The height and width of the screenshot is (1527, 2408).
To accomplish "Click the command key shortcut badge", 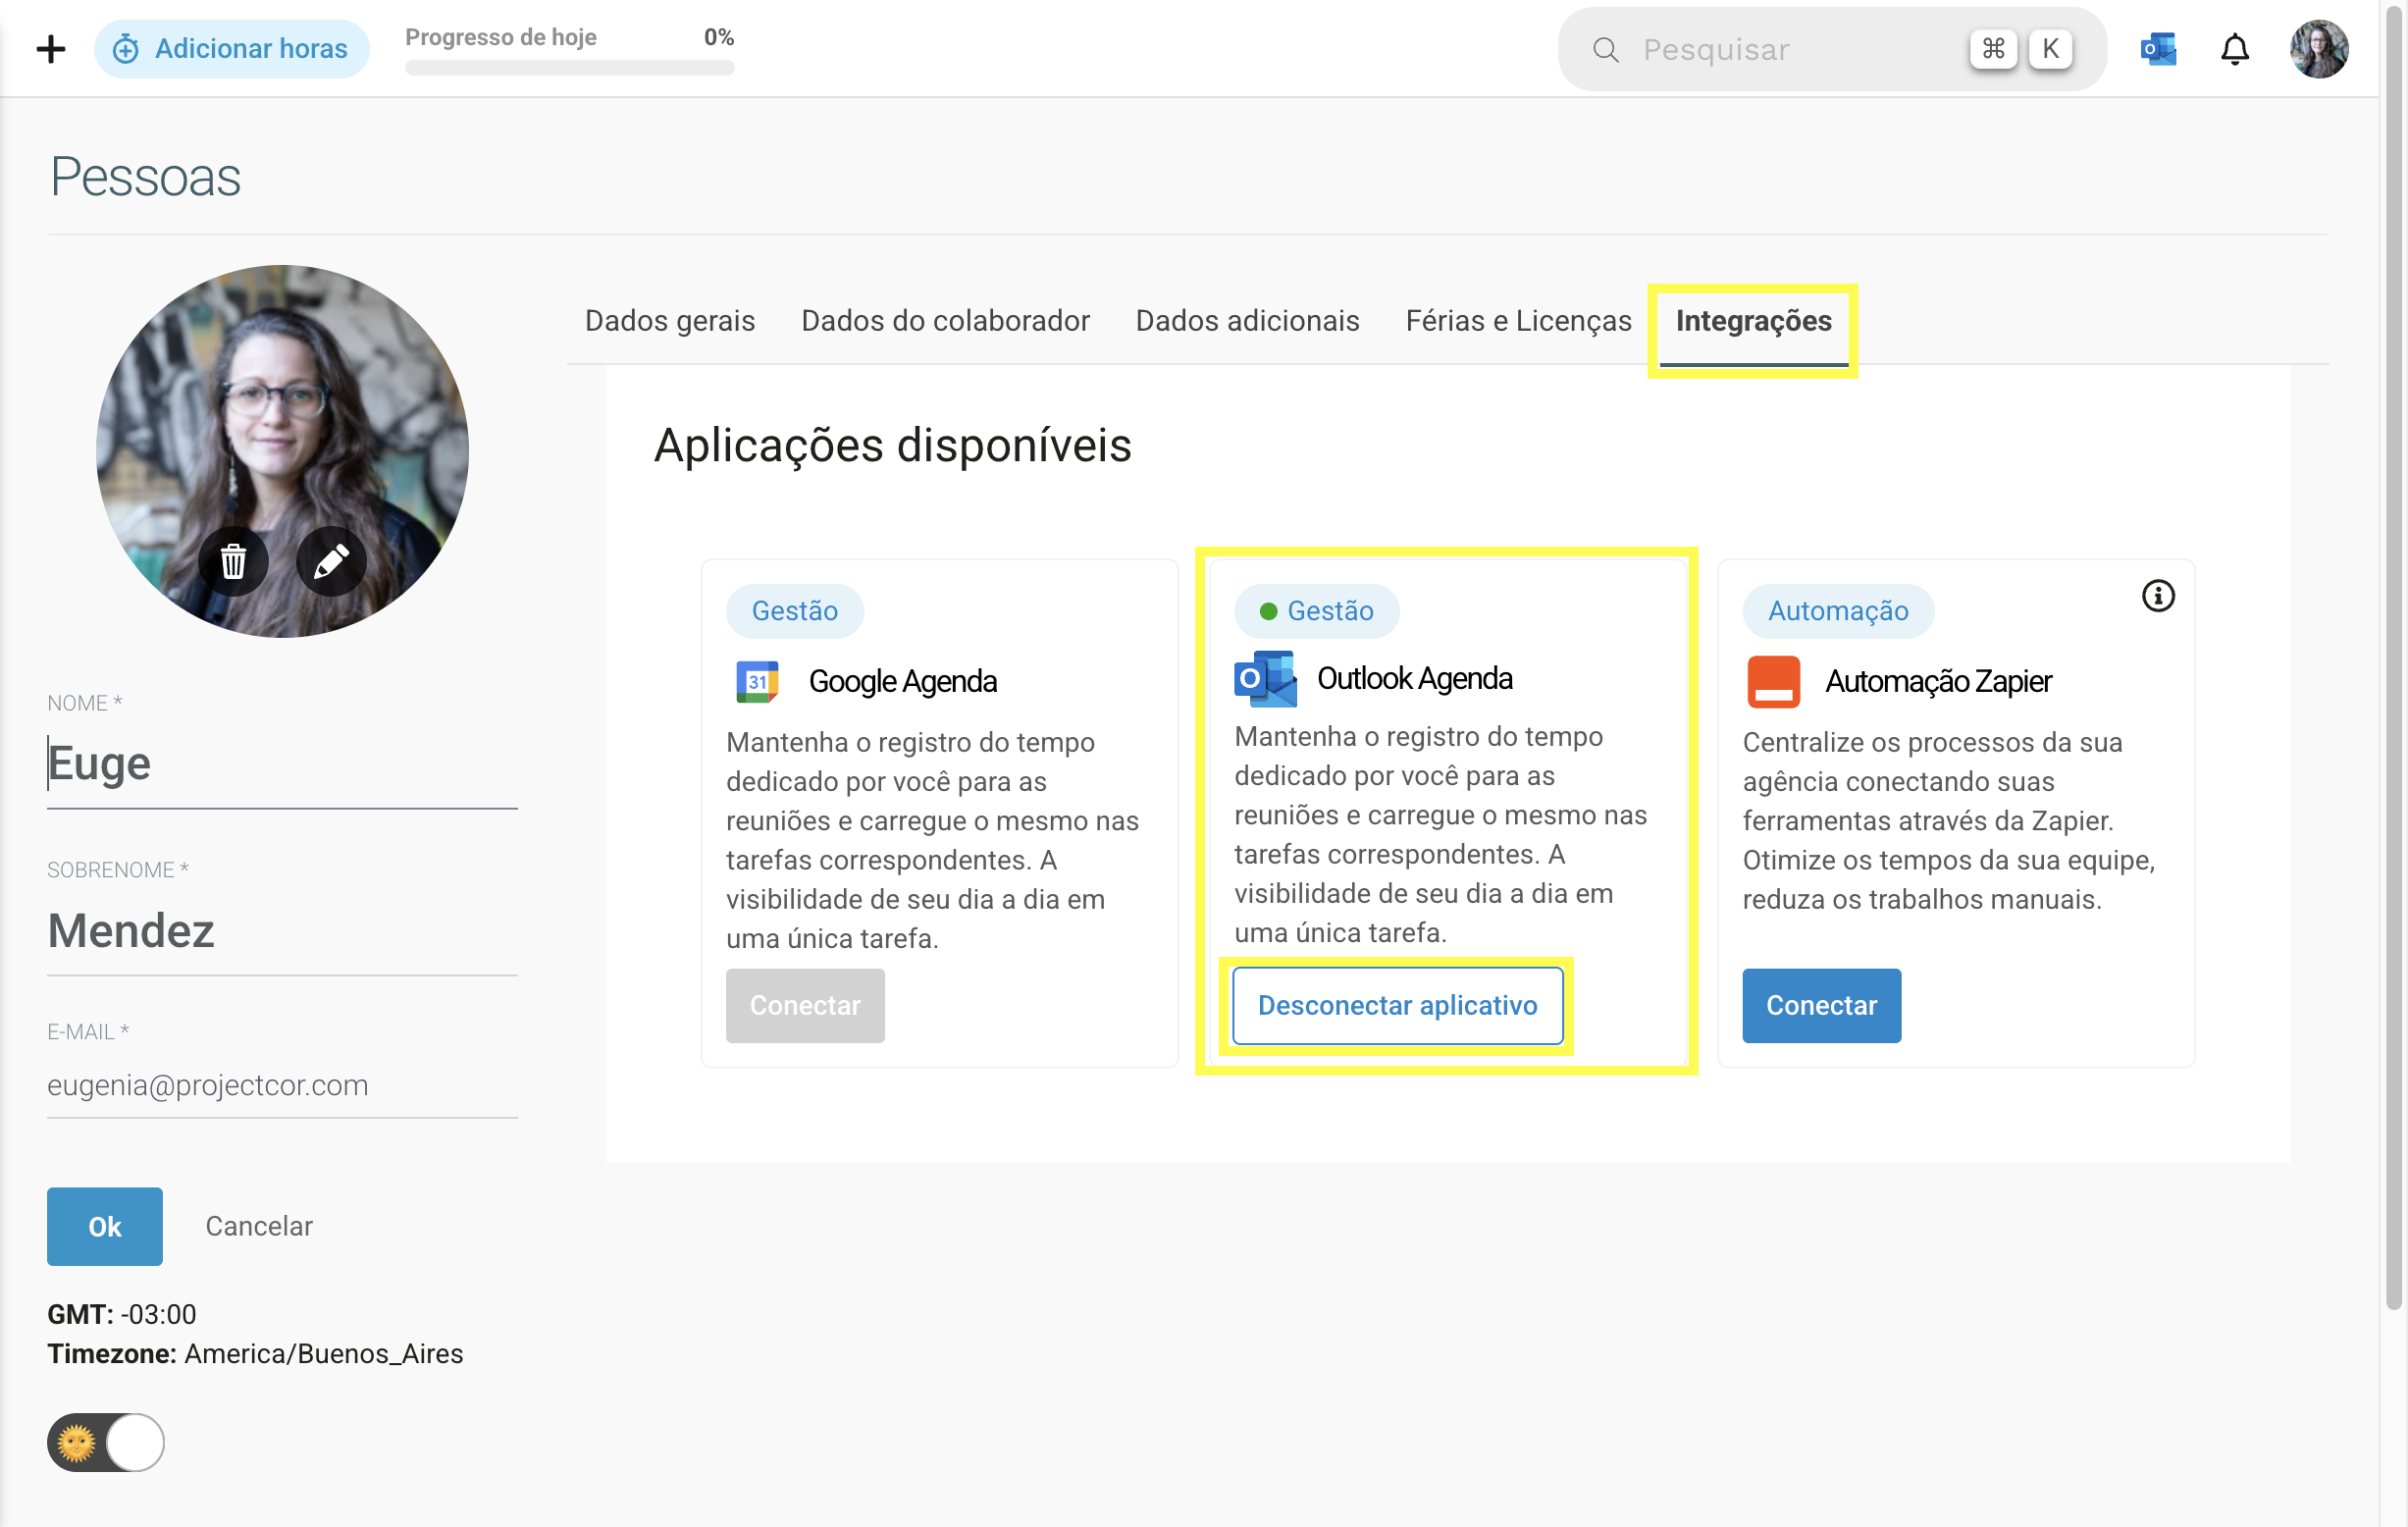I will click(1993, 49).
